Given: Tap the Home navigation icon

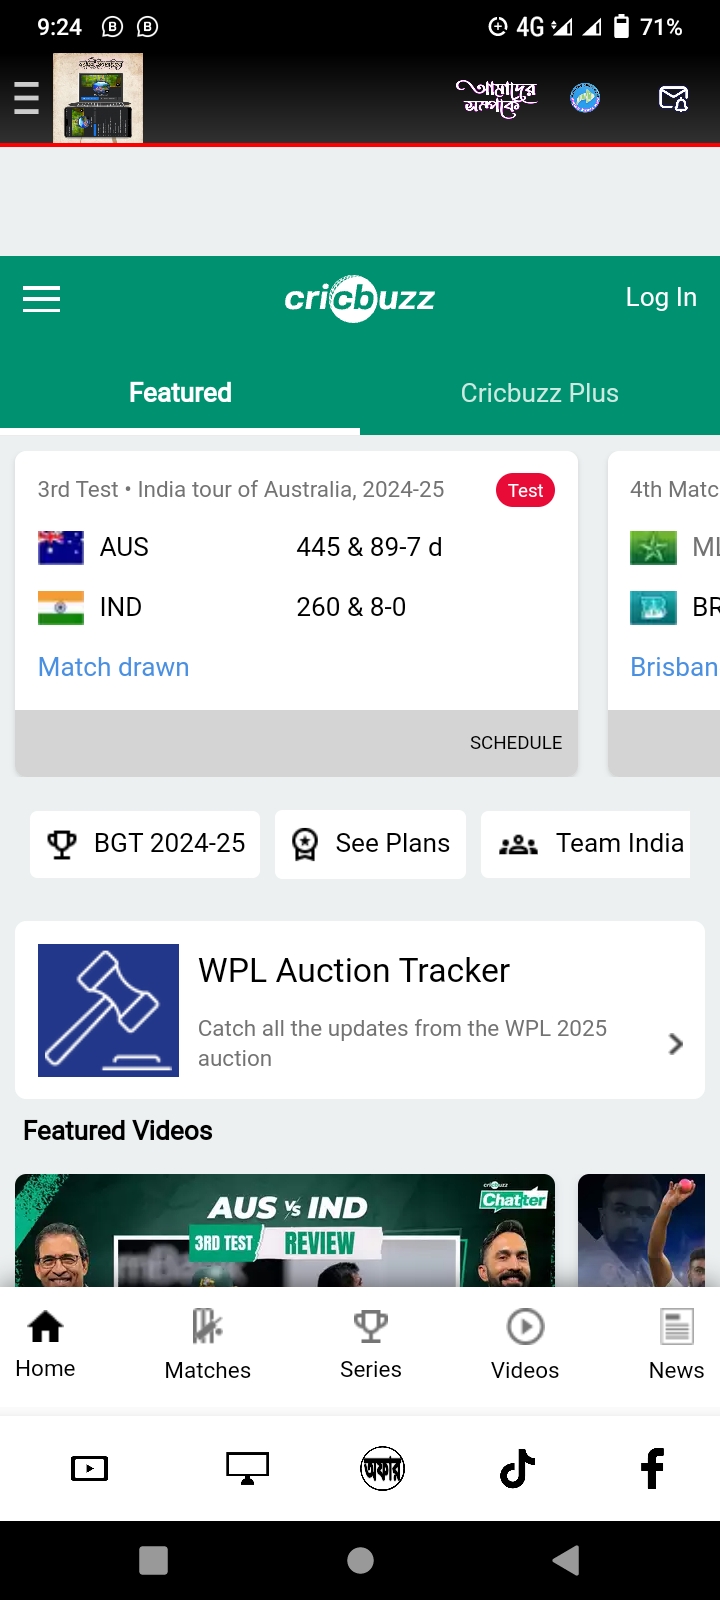Looking at the screenshot, I should (45, 1327).
